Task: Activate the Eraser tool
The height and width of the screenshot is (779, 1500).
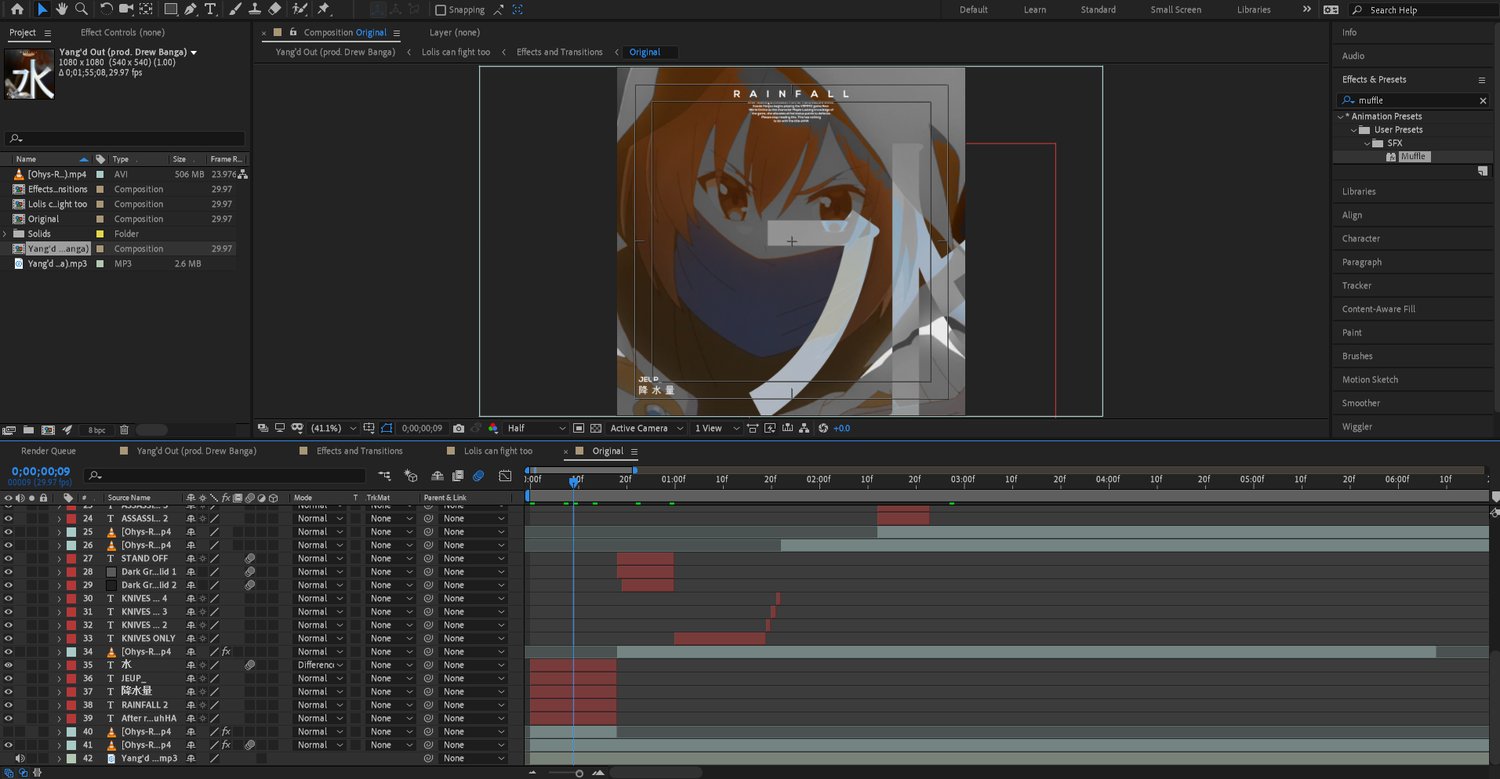Action: [x=275, y=9]
